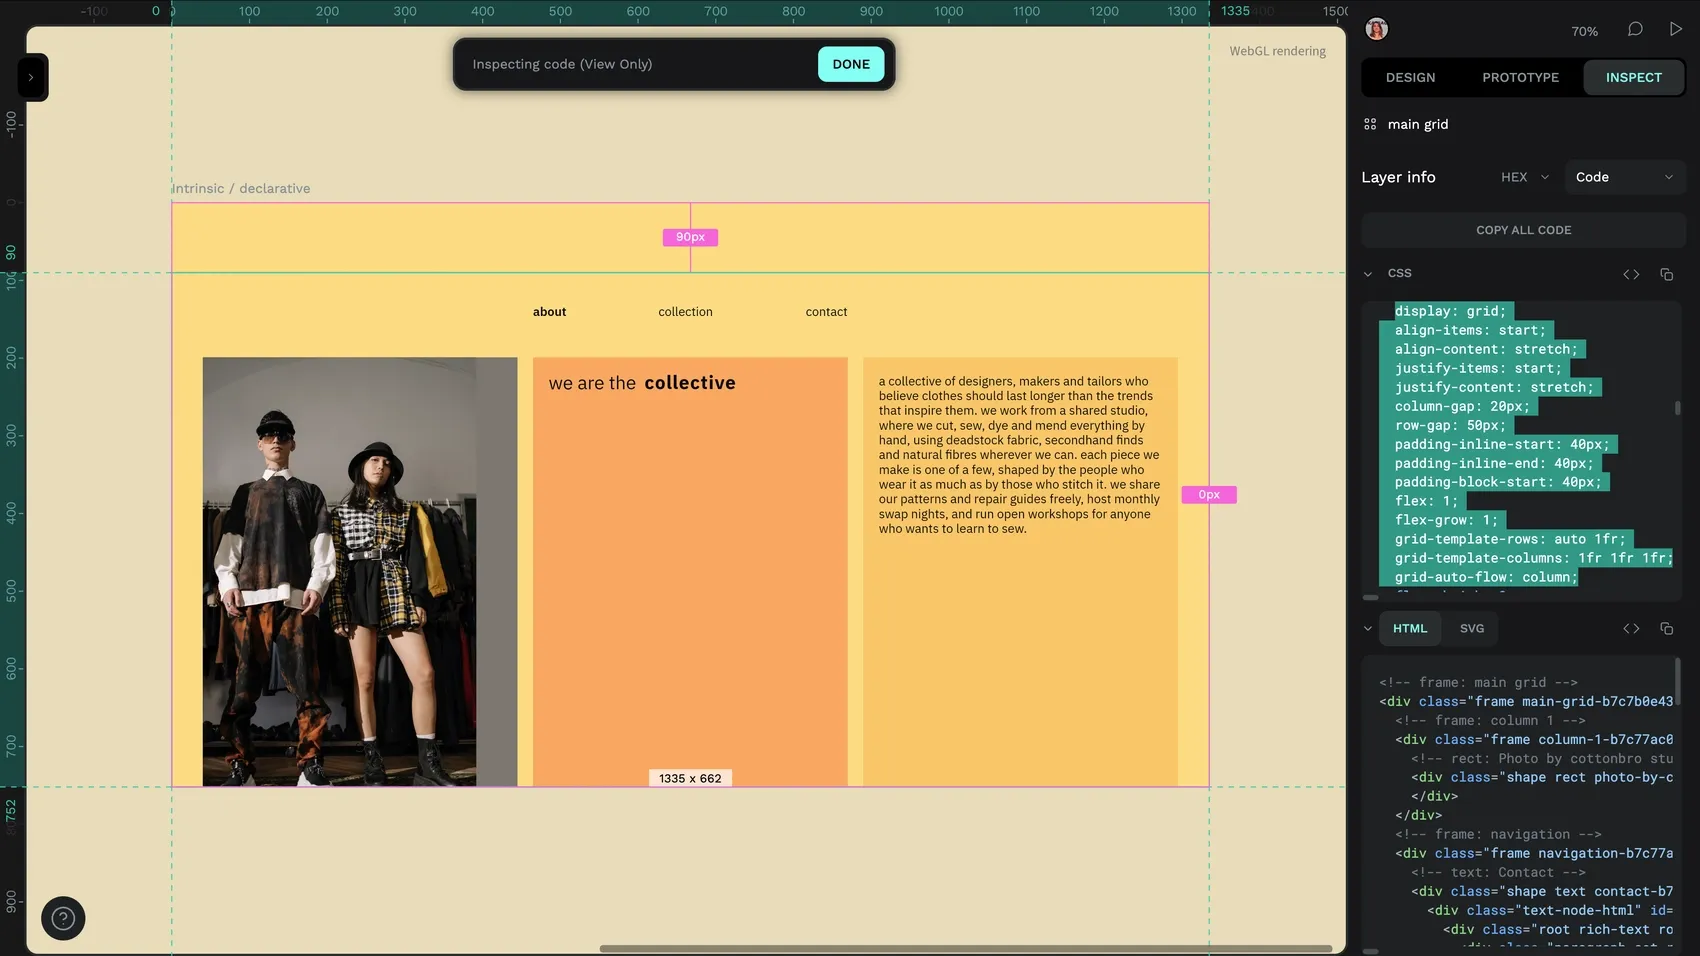Click the main grid layer name

(1418, 124)
